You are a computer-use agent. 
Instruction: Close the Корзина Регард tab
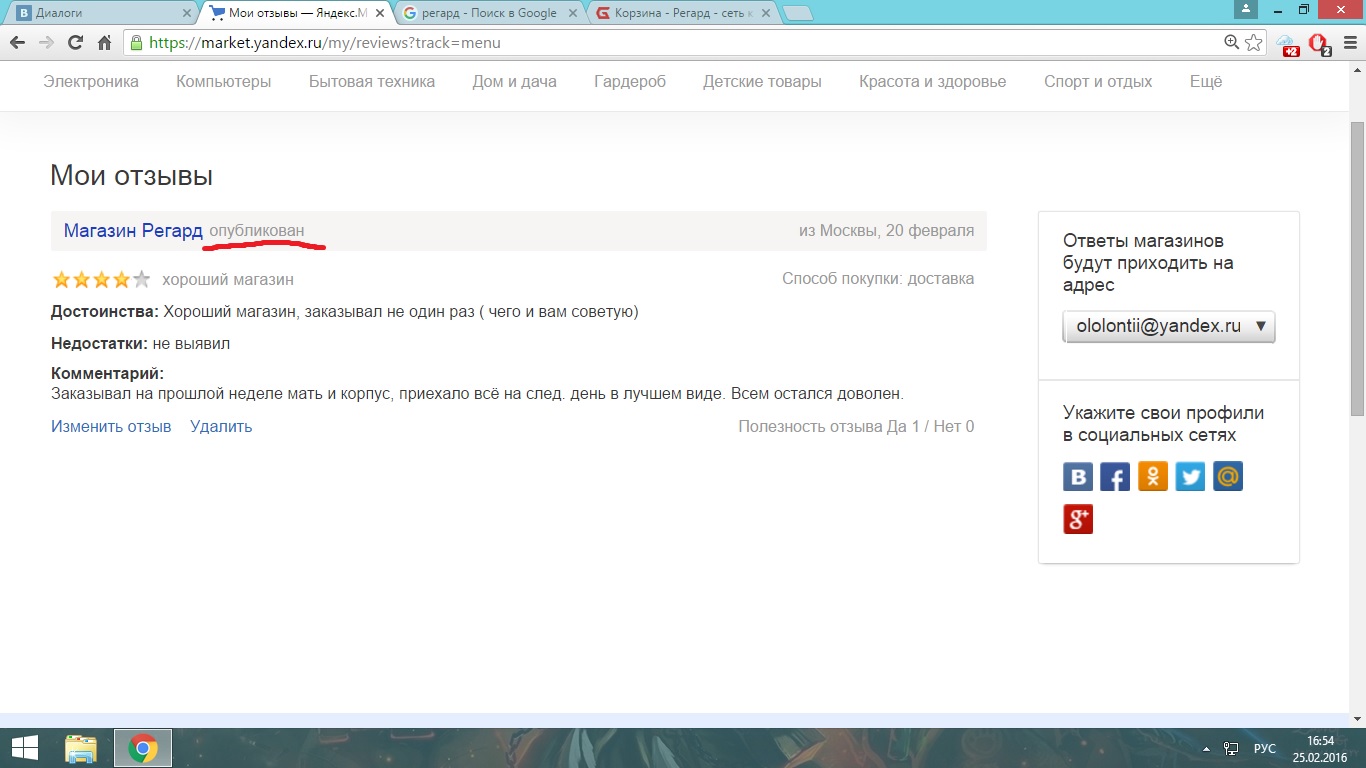point(766,13)
